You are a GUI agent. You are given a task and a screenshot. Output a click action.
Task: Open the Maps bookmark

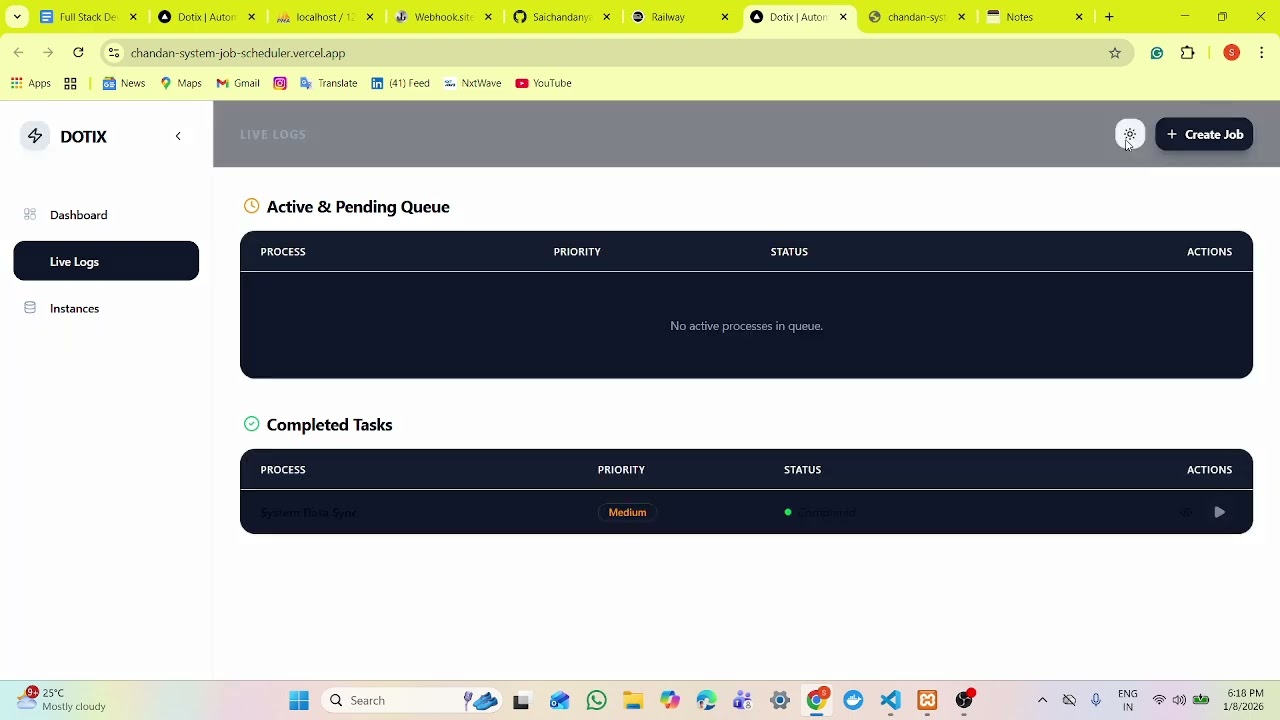181,83
